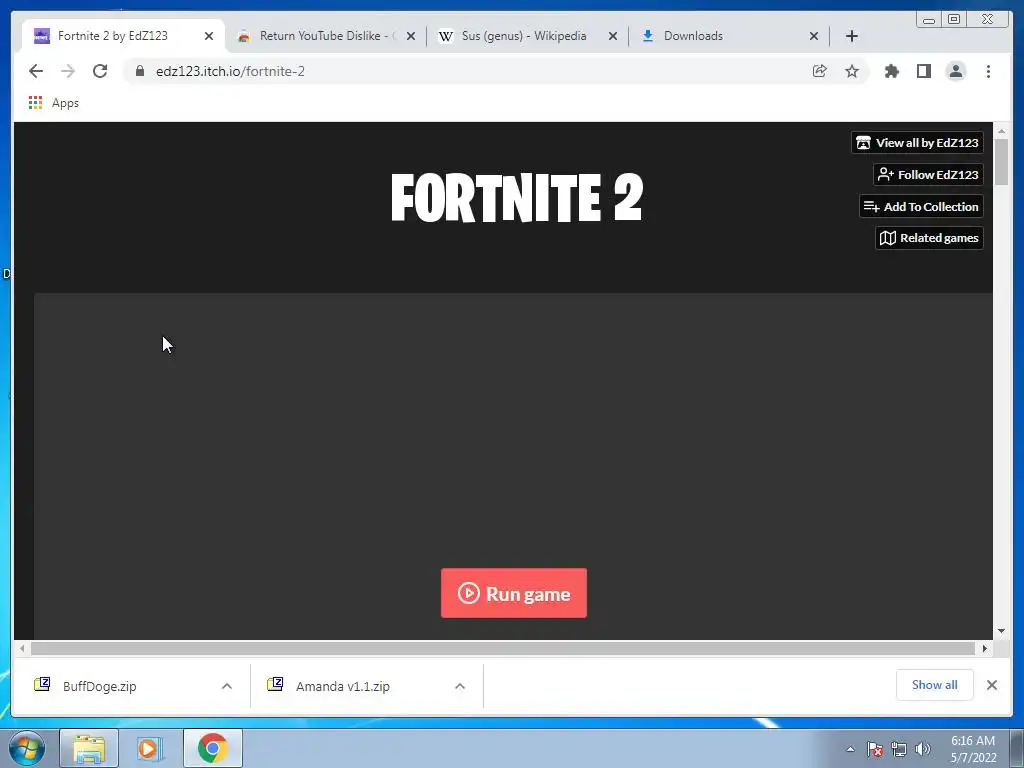Click the page scroll-up arrow

click(x=1001, y=131)
